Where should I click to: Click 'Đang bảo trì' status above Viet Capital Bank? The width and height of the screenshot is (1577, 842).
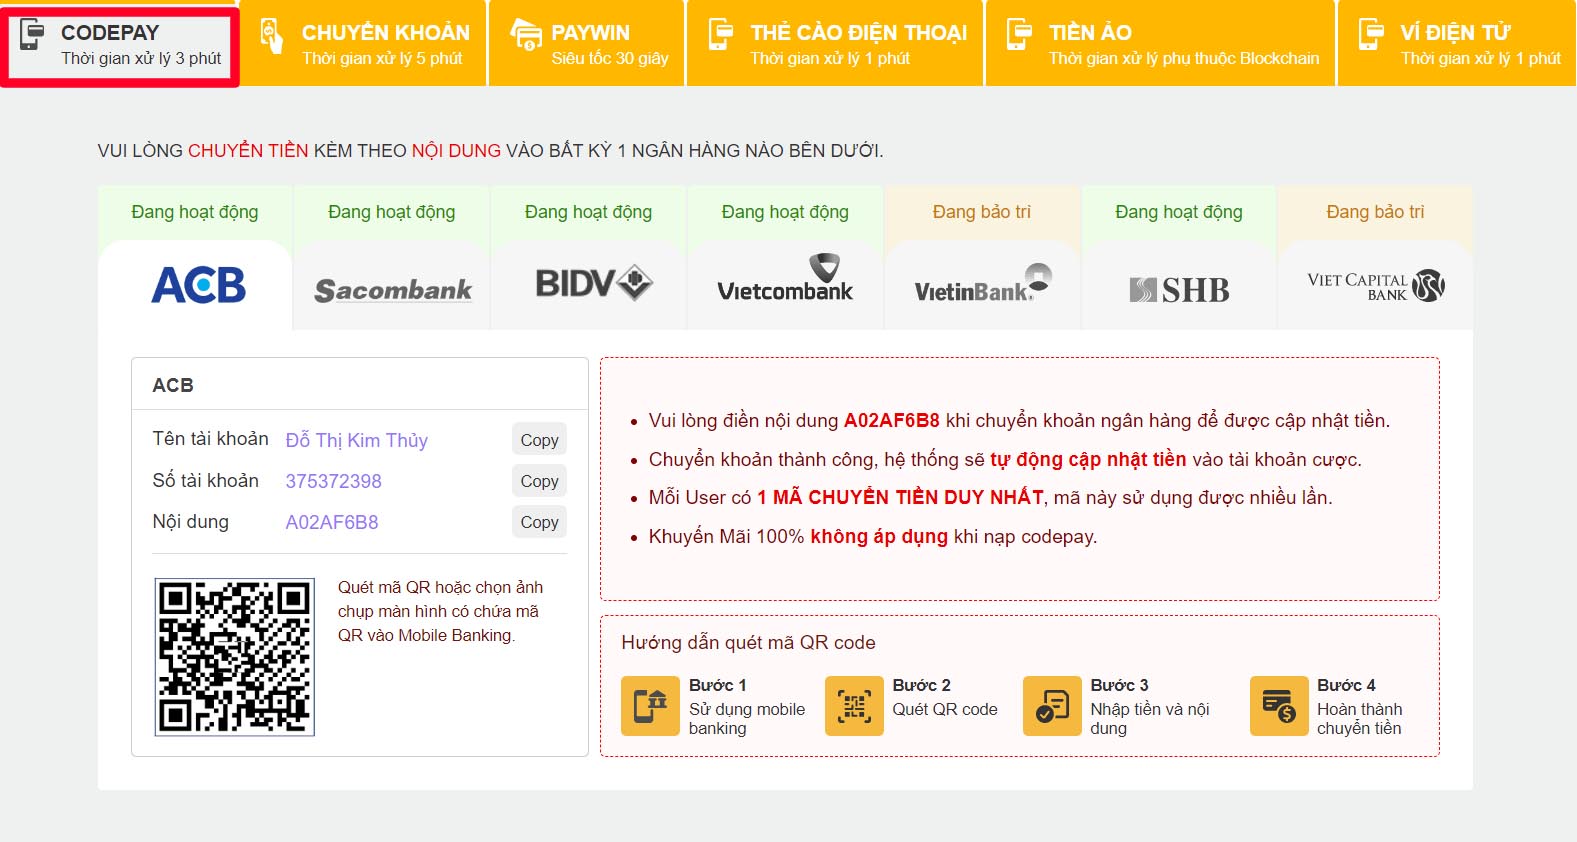[1375, 212]
